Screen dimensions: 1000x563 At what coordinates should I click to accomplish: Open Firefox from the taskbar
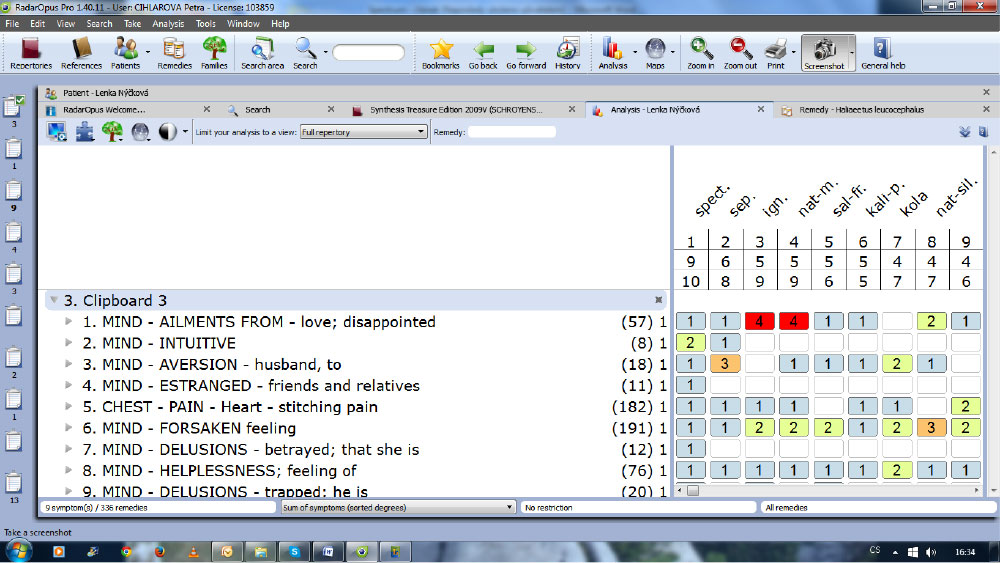tap(159, 552)
